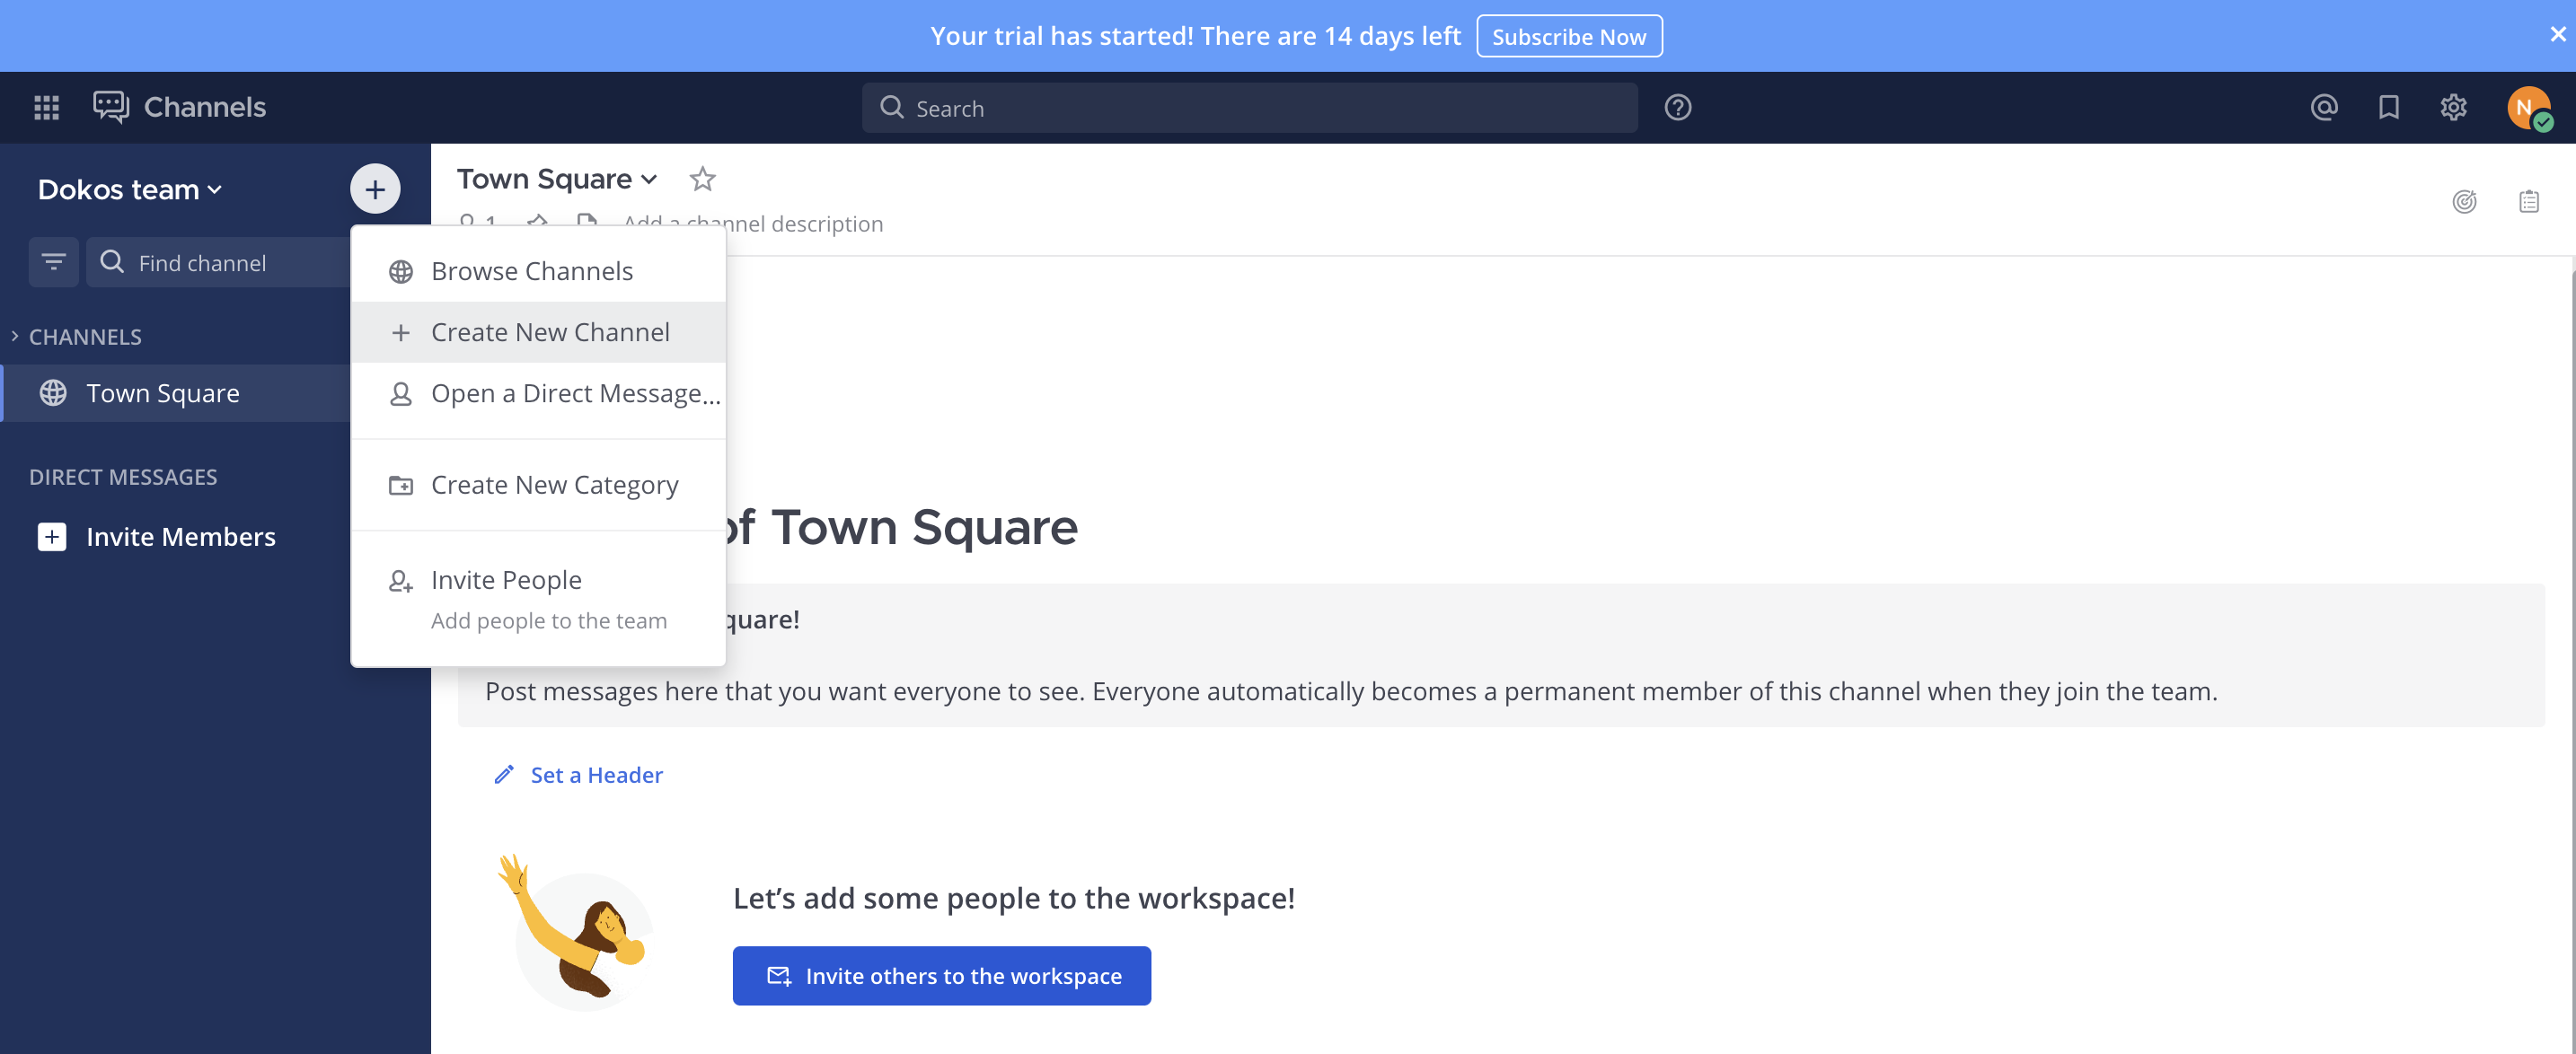Open checklist clipboard icon in header
Screen dimensions: 2576x1054
pyautogui.click(x=2528, y=202)
